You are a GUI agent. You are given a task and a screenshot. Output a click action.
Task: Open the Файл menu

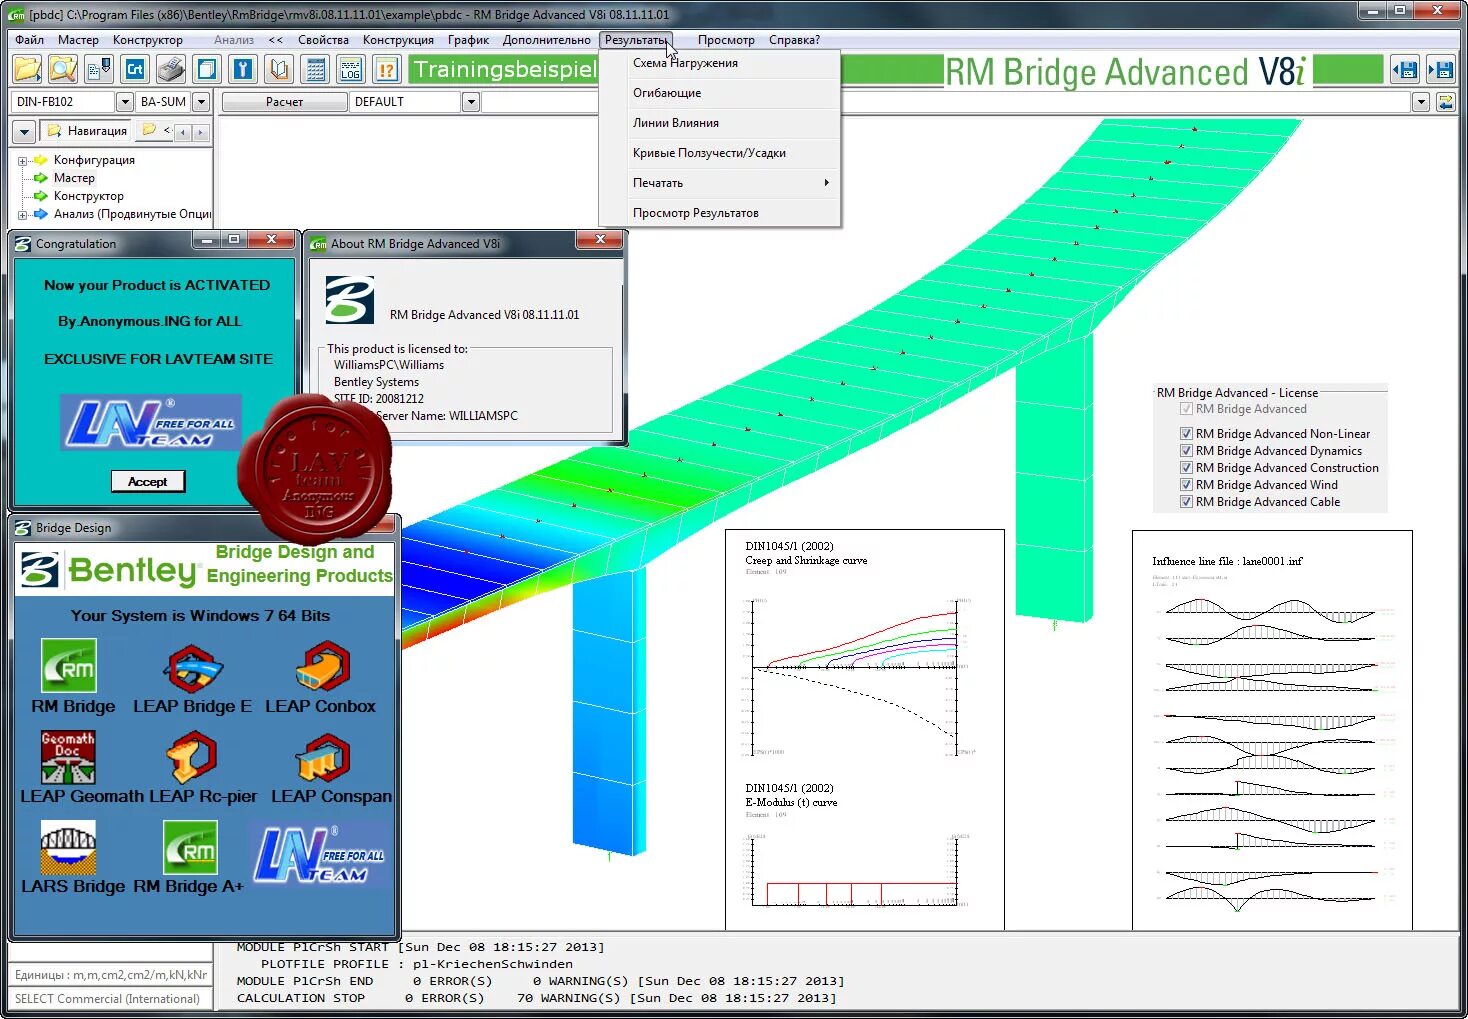pos(30,40)
